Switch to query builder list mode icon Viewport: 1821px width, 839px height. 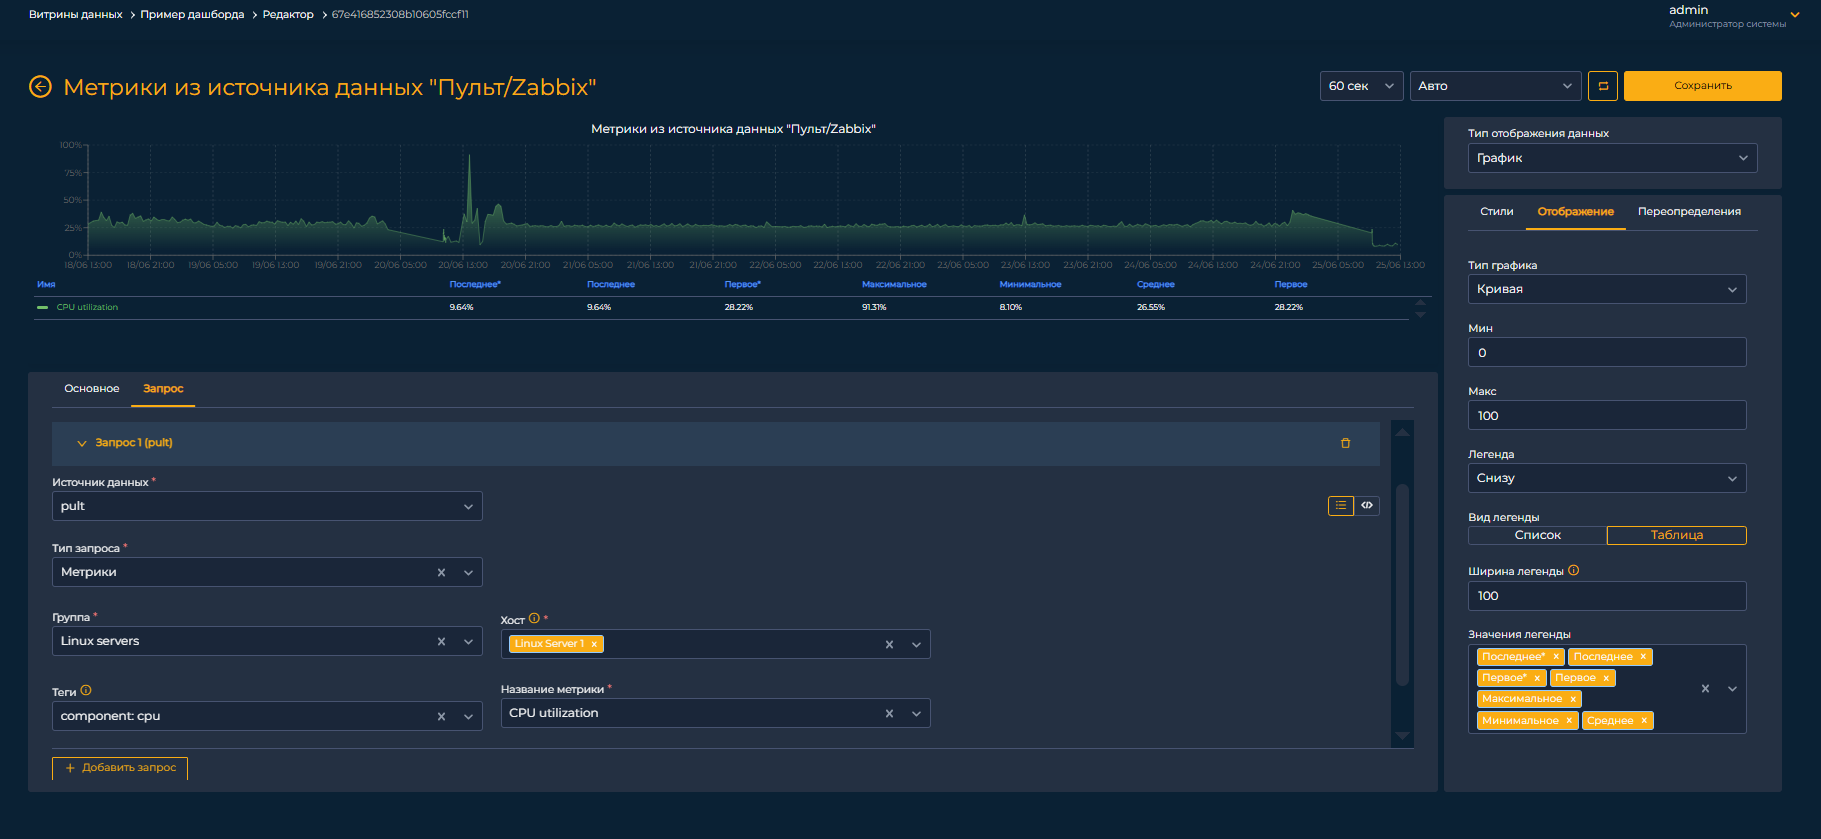1340,506
